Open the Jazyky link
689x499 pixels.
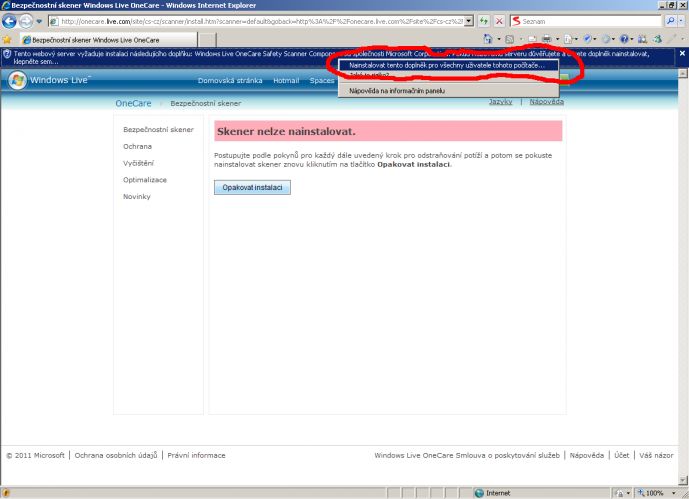(500, 101)
